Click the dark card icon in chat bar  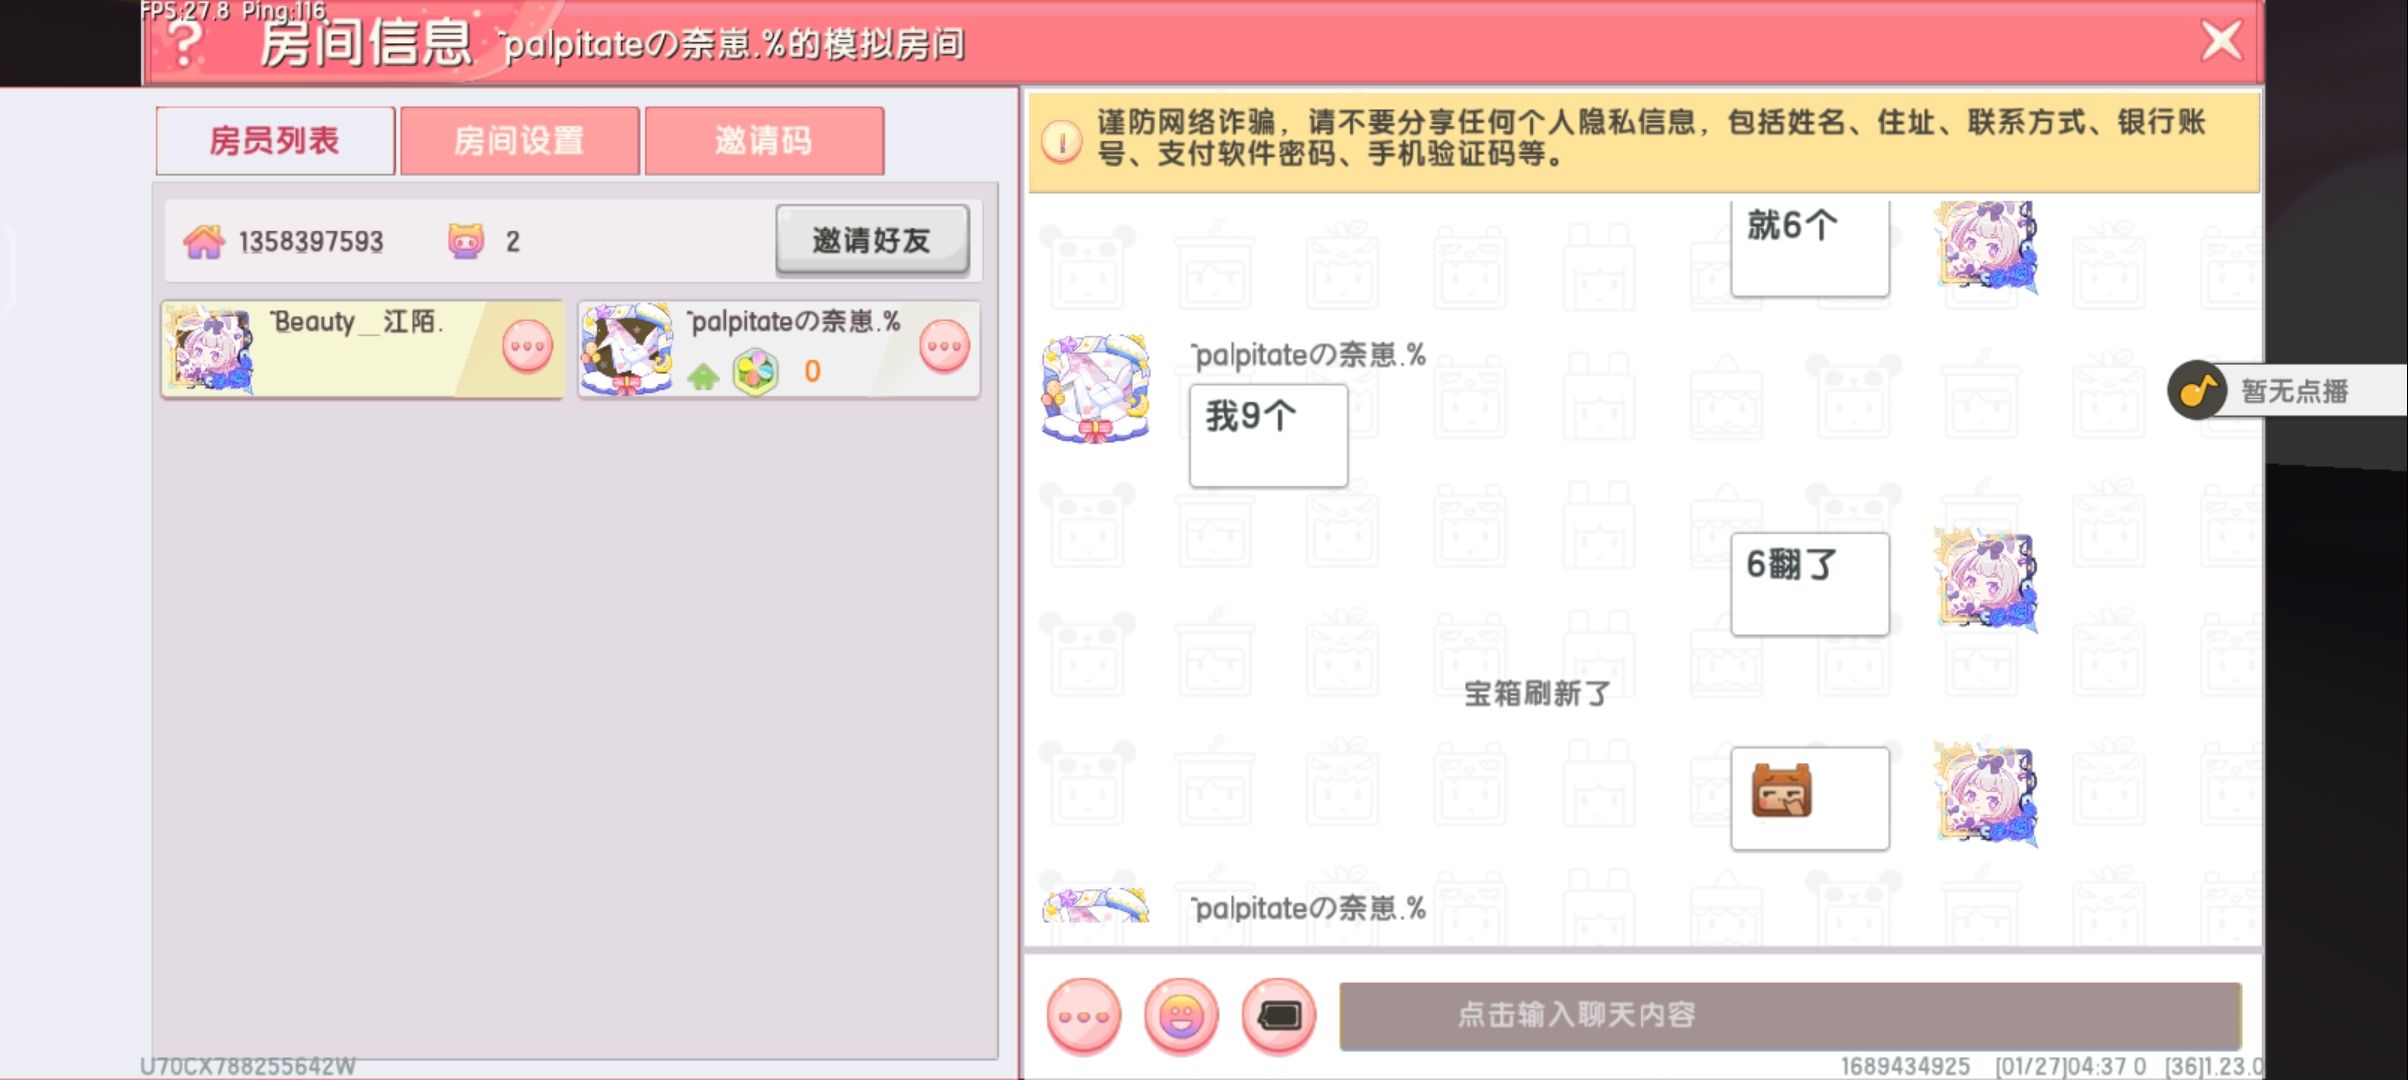tap(1278, 1016)
